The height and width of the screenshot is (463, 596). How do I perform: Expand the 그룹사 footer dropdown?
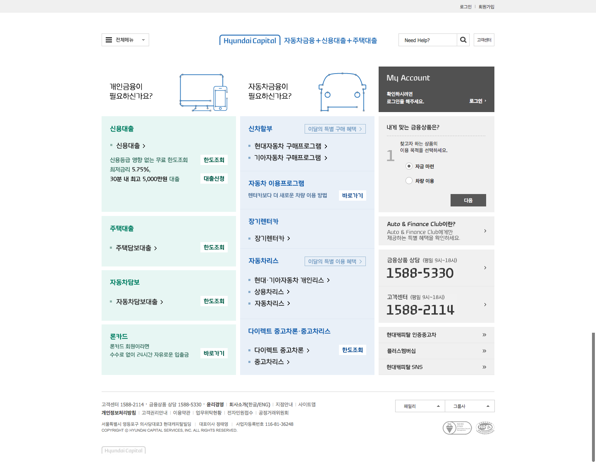[x=470, y=406]
